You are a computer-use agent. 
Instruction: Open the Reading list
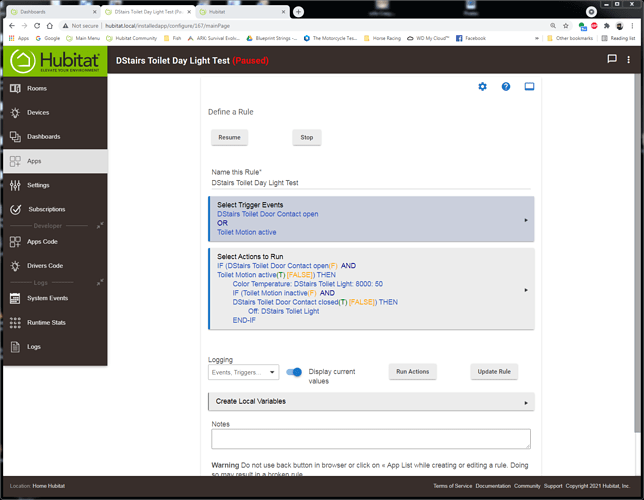pos(619,38)
